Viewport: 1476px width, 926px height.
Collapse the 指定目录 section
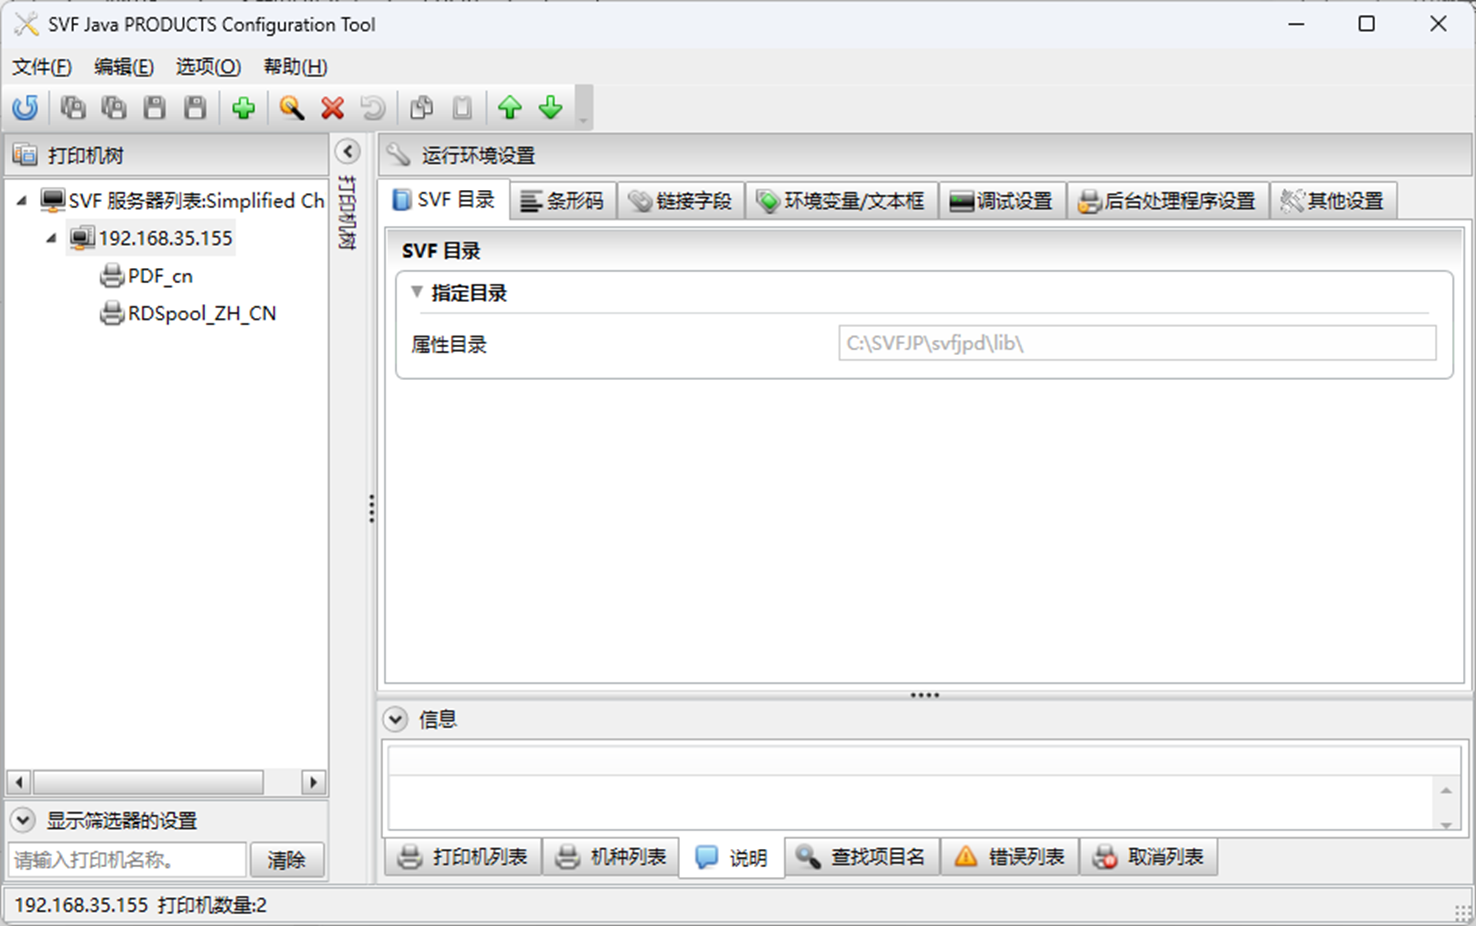click(x=417, y=293)
